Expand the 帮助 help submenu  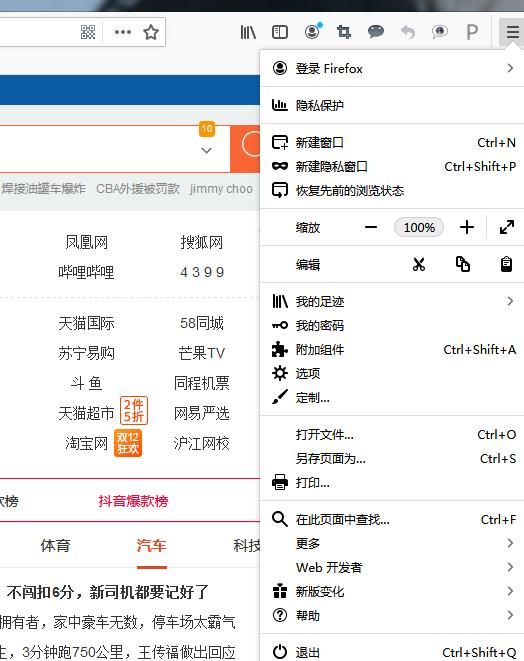(392, 615)
